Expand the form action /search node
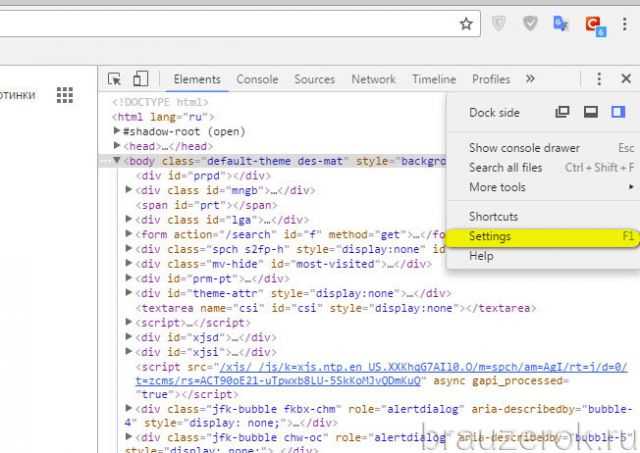The image size is (640, 453). (129, 233)
